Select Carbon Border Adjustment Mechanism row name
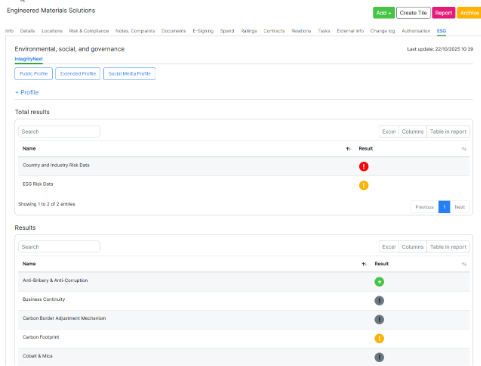 [x=64, y=318]
